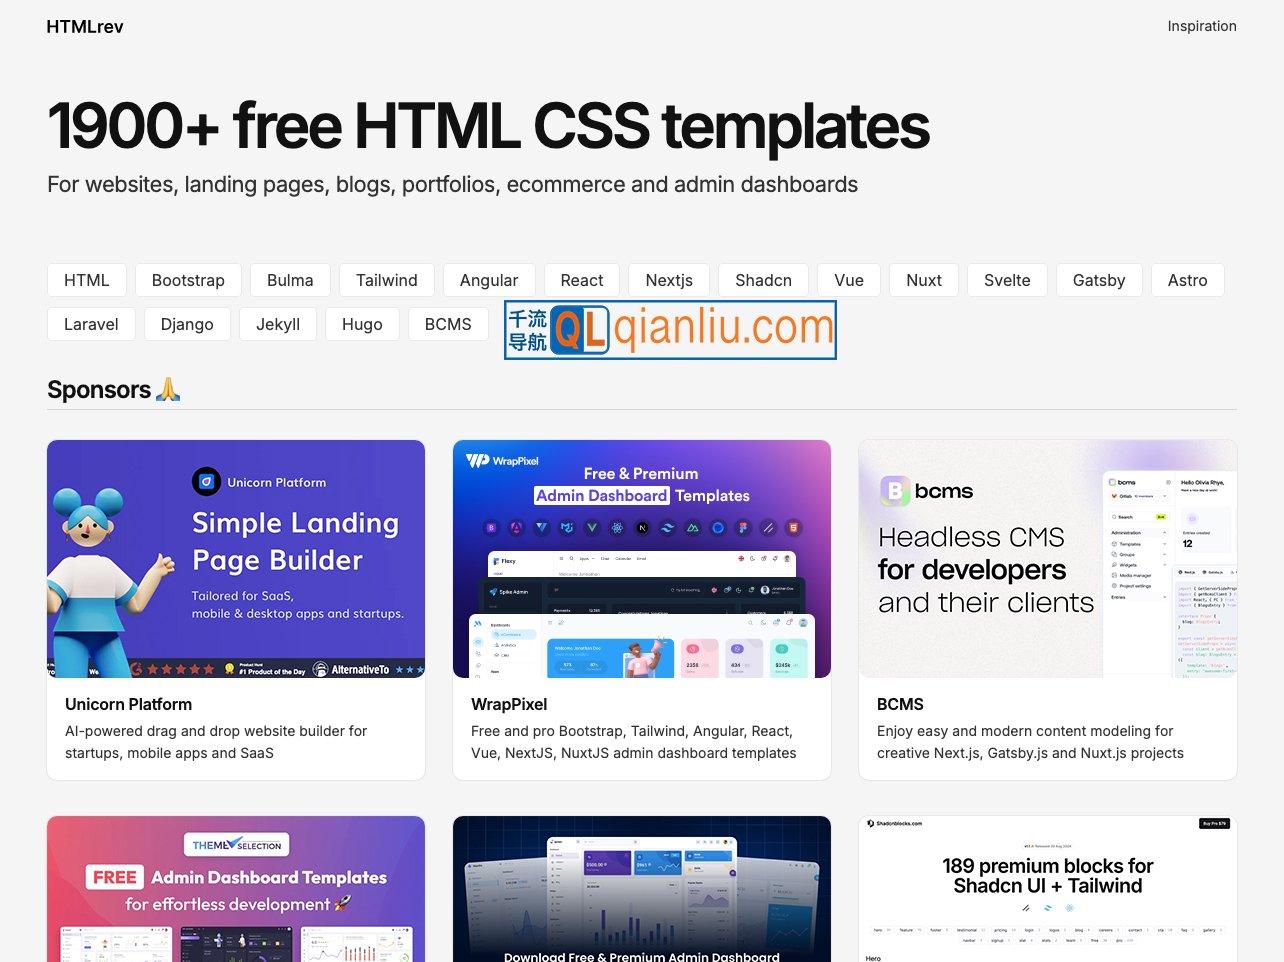This screenshot has width=1284, height=962.
Task: Click the BCMS headless CMS thumbnail
Action: point(1047,559)
